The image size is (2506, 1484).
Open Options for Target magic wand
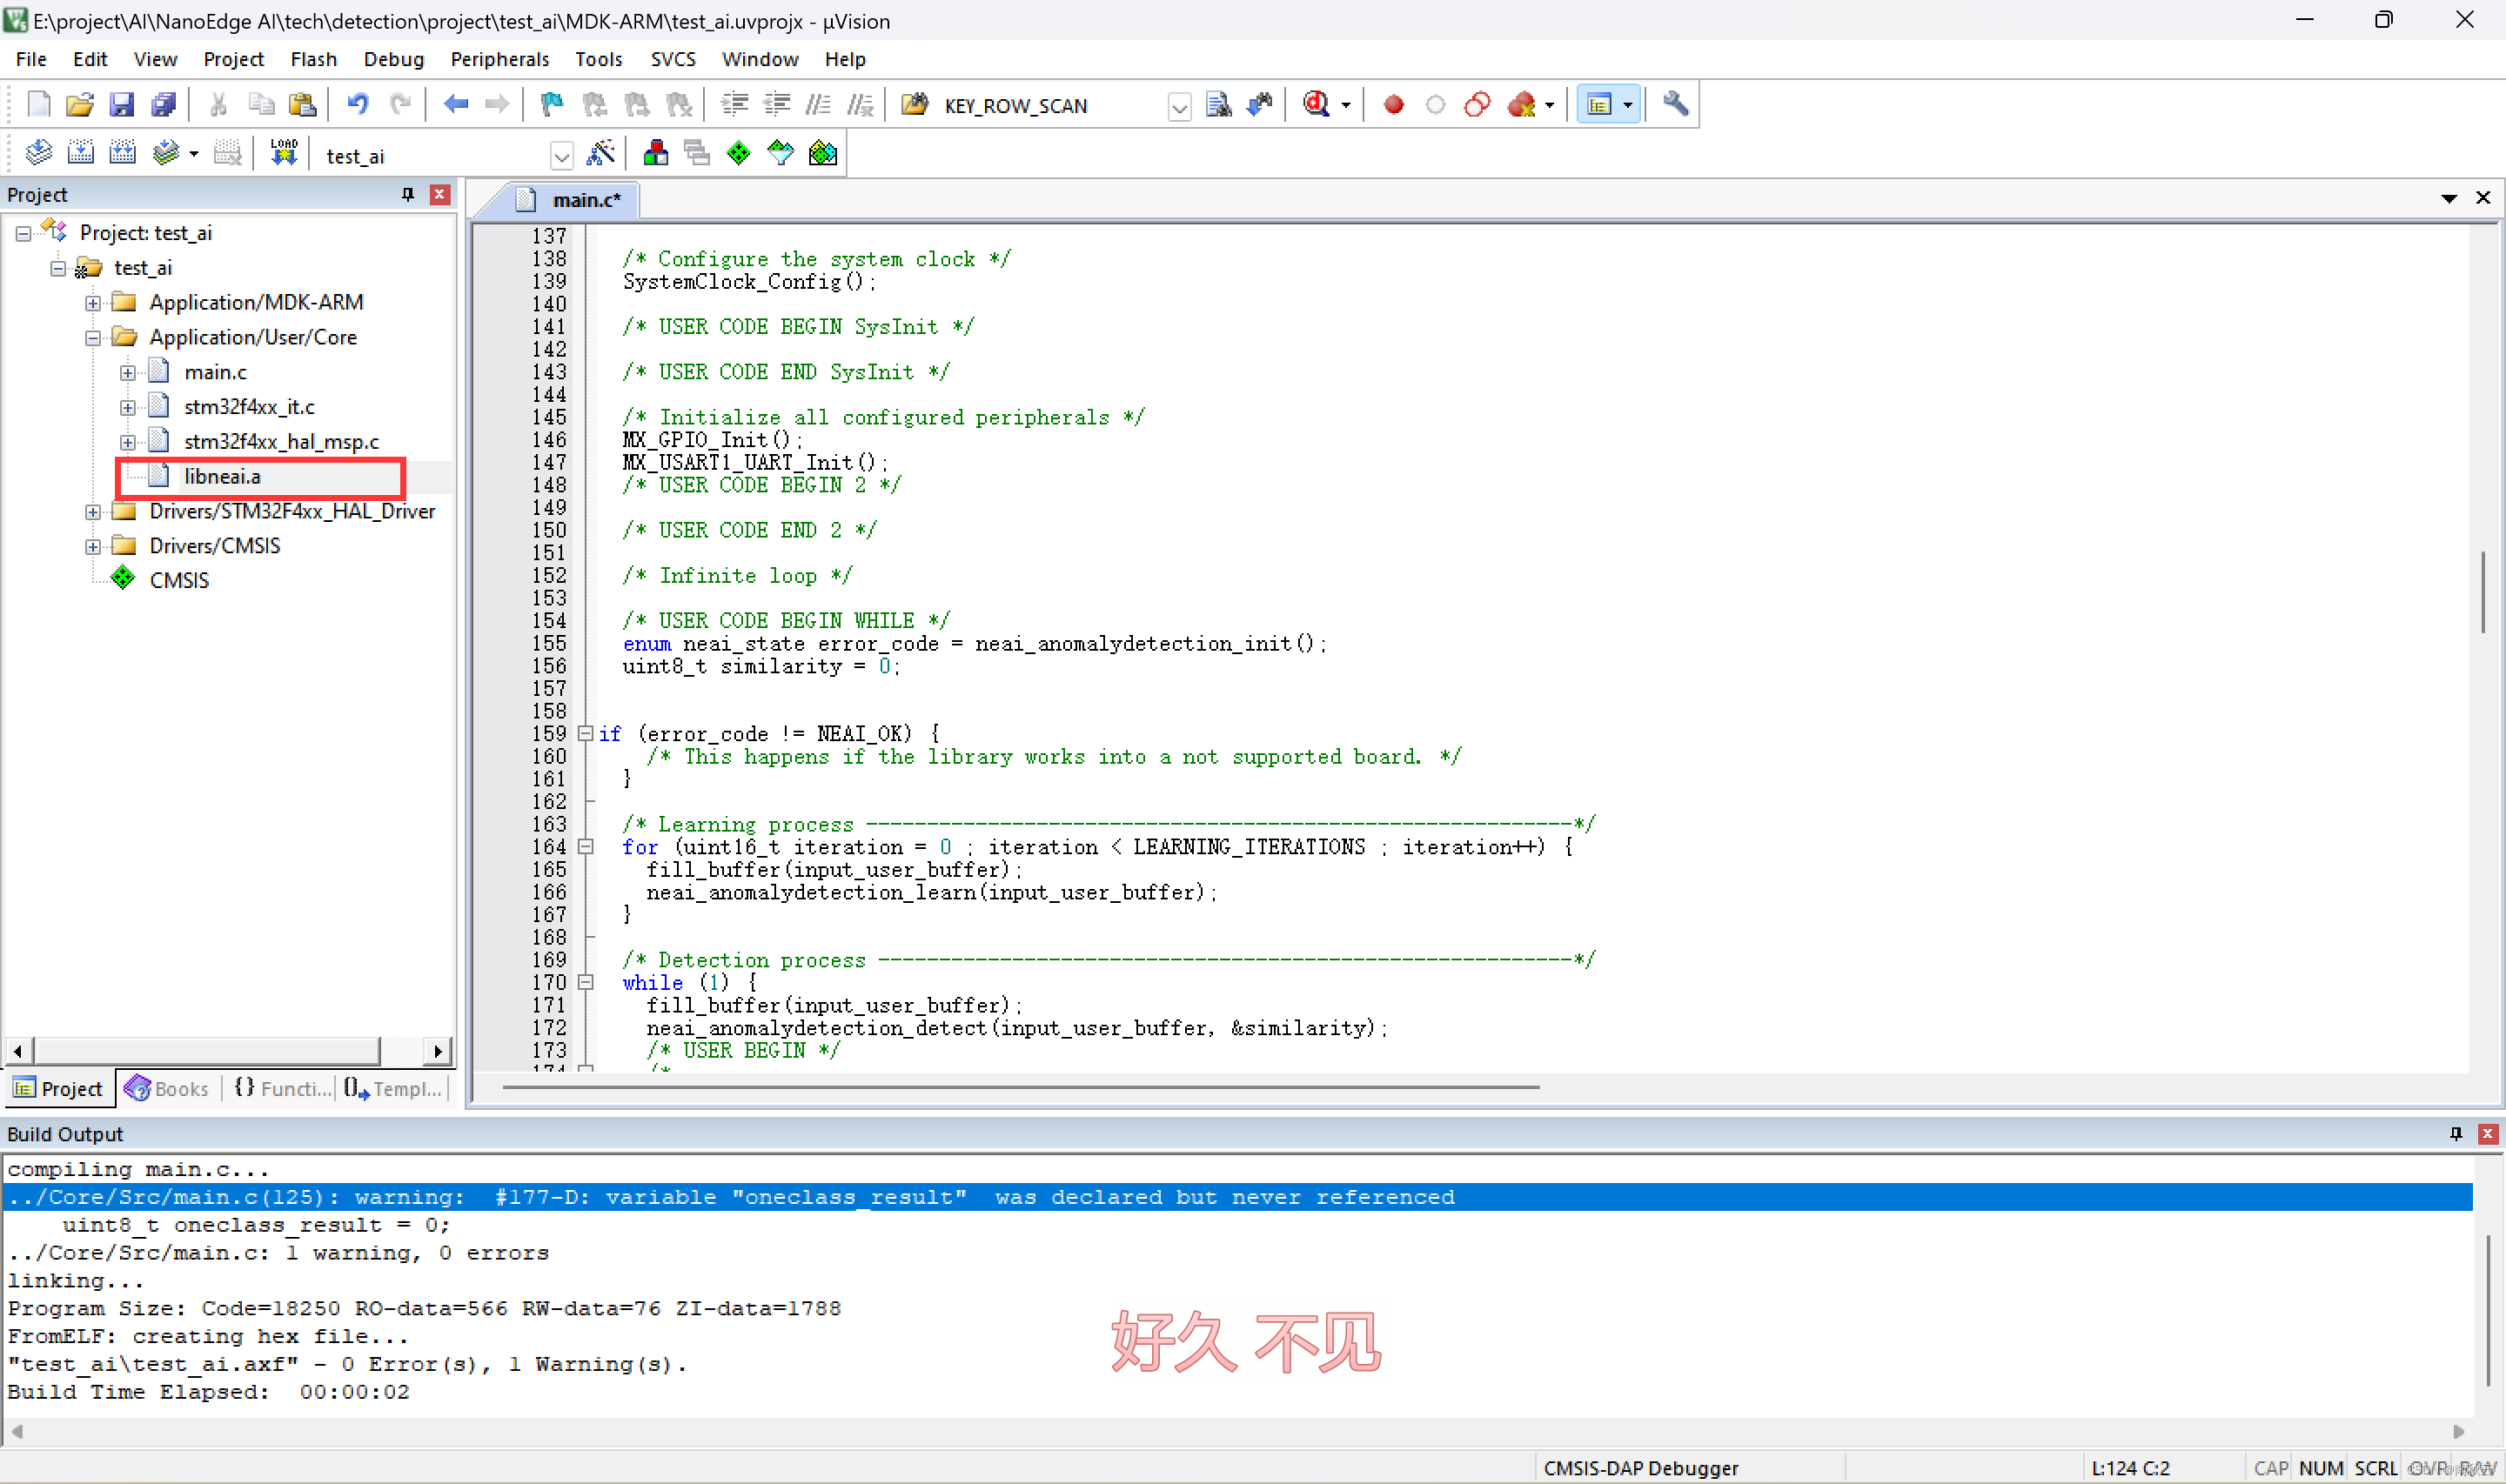pos(600,153)
